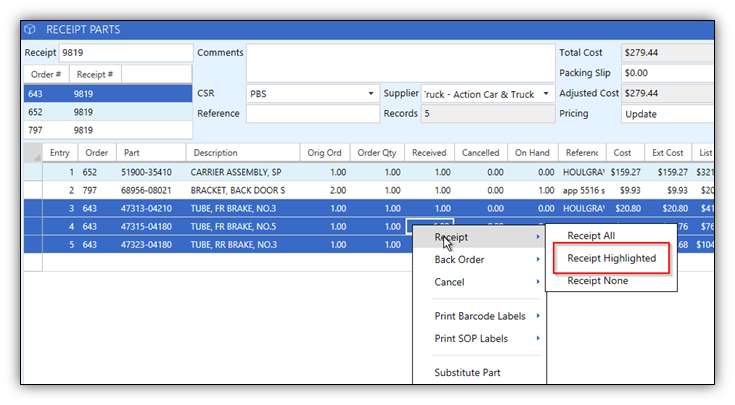
Task: Click the On Hand column header
Action: tap(532, 153)
